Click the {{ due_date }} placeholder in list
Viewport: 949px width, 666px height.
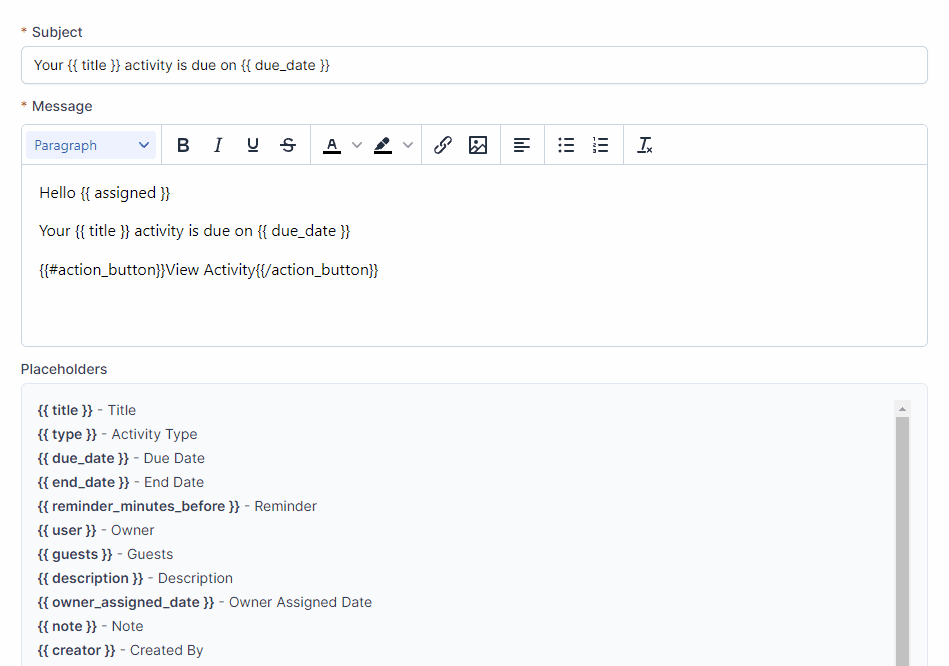83,458
